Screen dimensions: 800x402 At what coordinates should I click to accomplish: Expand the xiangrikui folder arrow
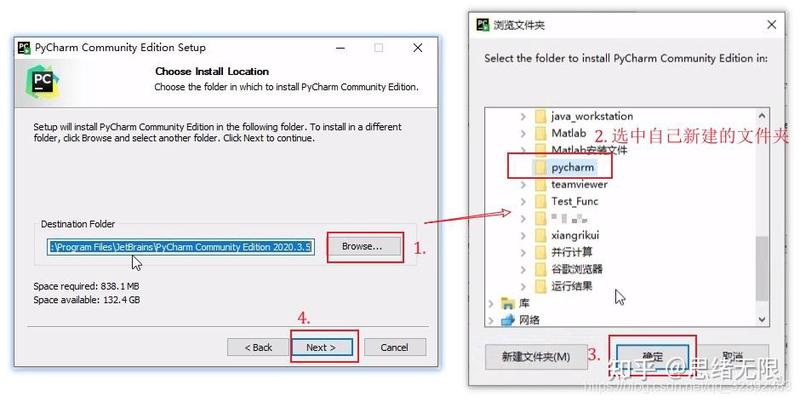coord(523,236)
